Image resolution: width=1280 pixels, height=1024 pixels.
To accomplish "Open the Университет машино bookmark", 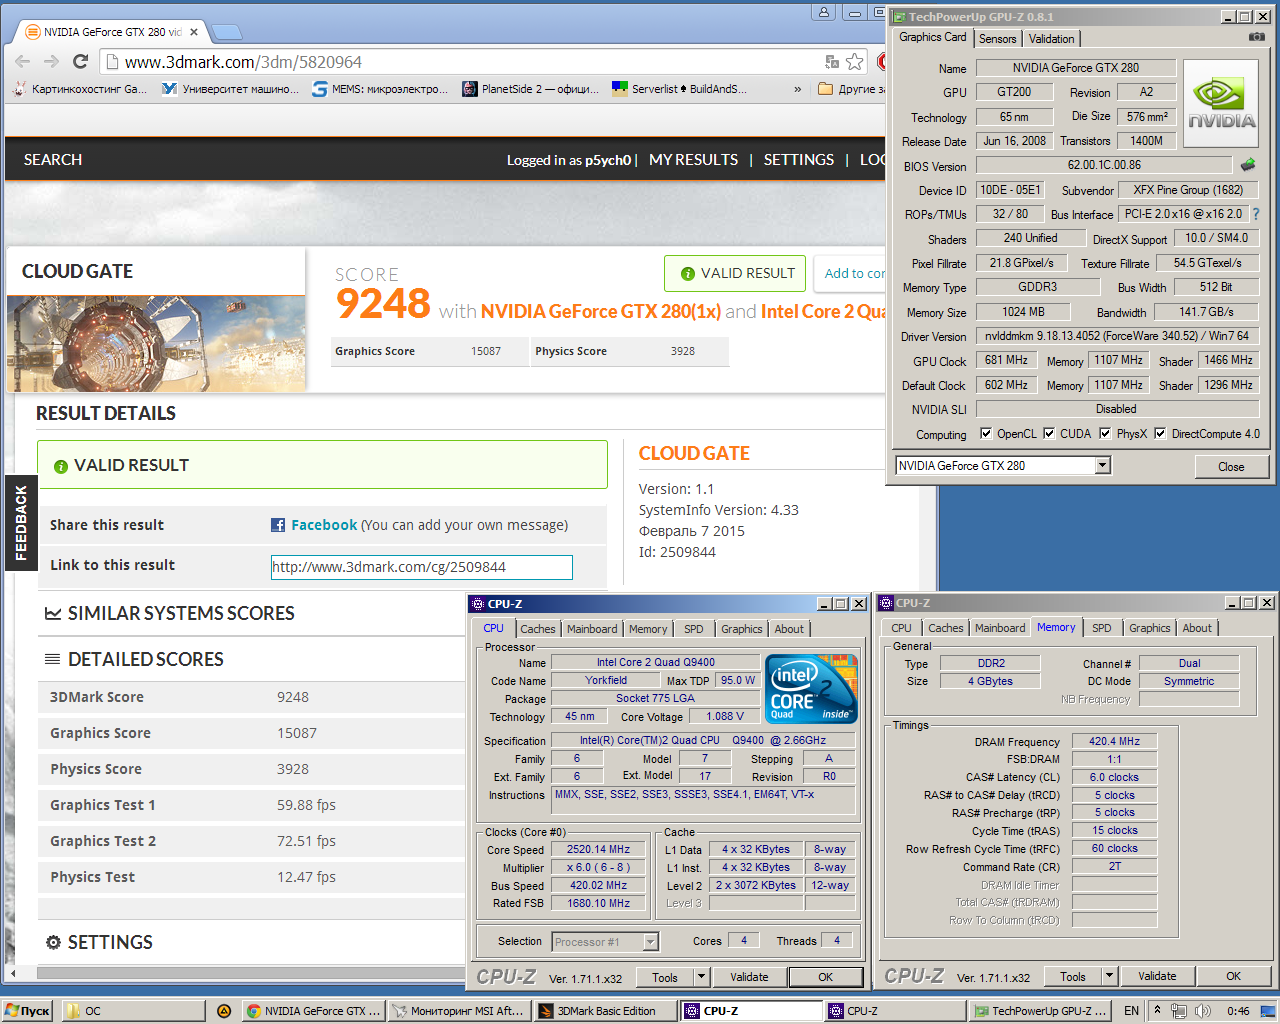I will [x=231, y=89].
